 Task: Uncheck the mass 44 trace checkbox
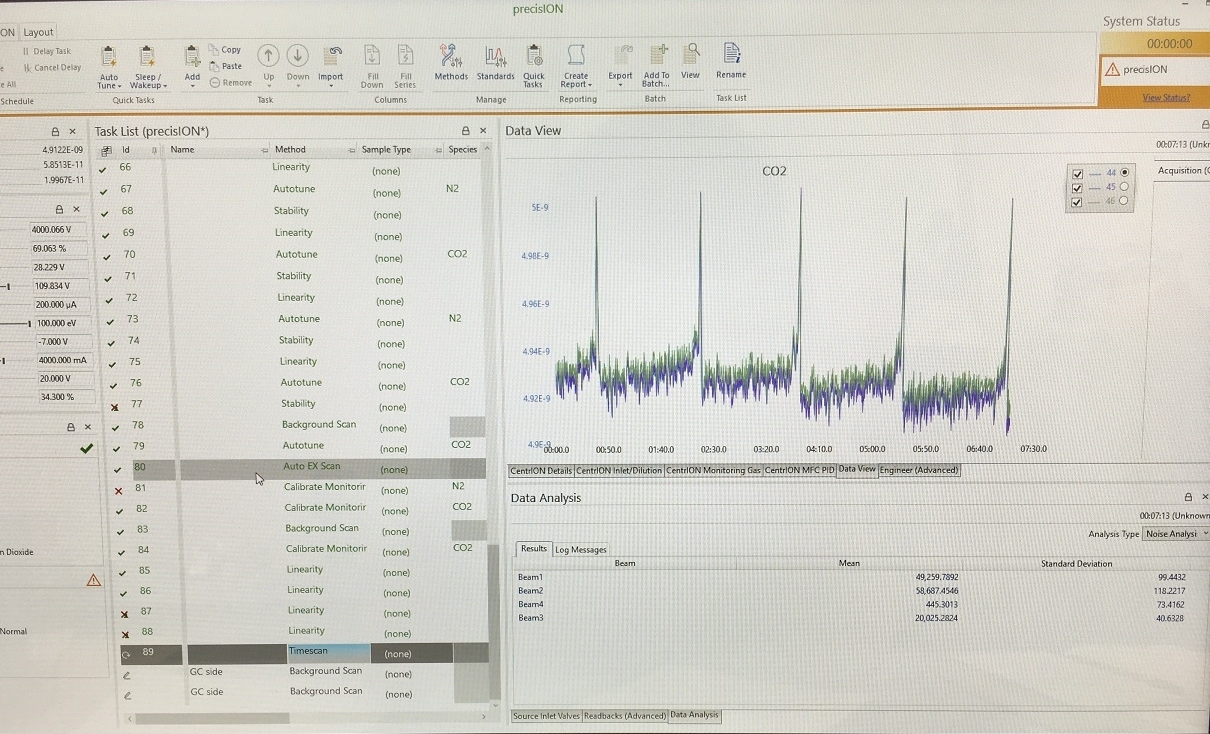(1077, 173)
